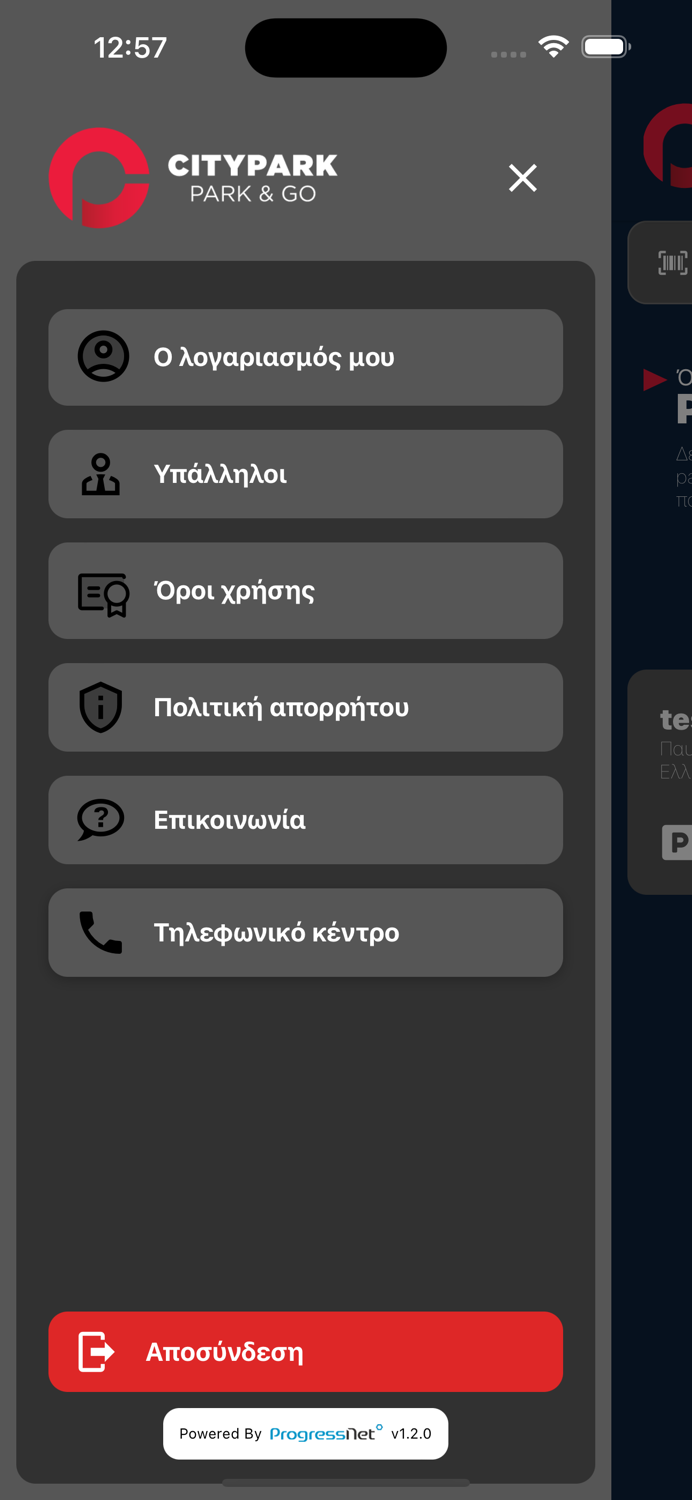Select Όροι χρήσης from the menu

pos(306,591)
